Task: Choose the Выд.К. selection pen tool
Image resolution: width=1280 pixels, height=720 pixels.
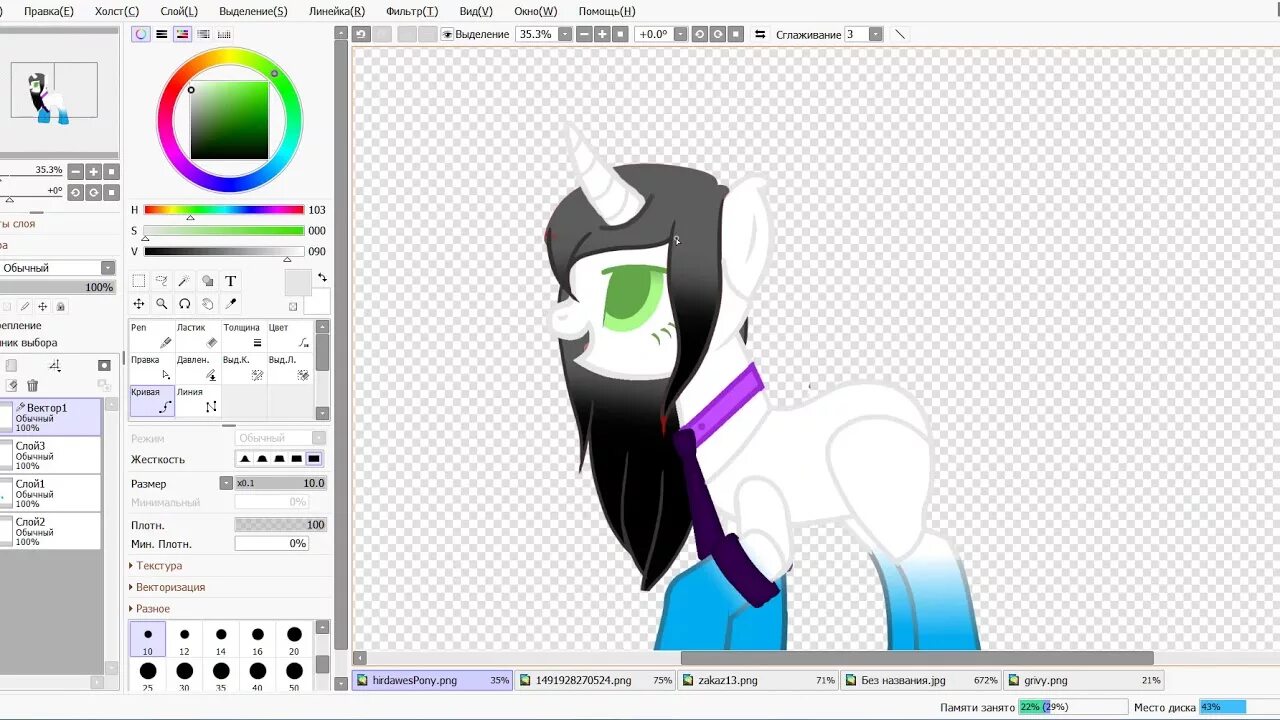Action: click(x=244, y=368)
